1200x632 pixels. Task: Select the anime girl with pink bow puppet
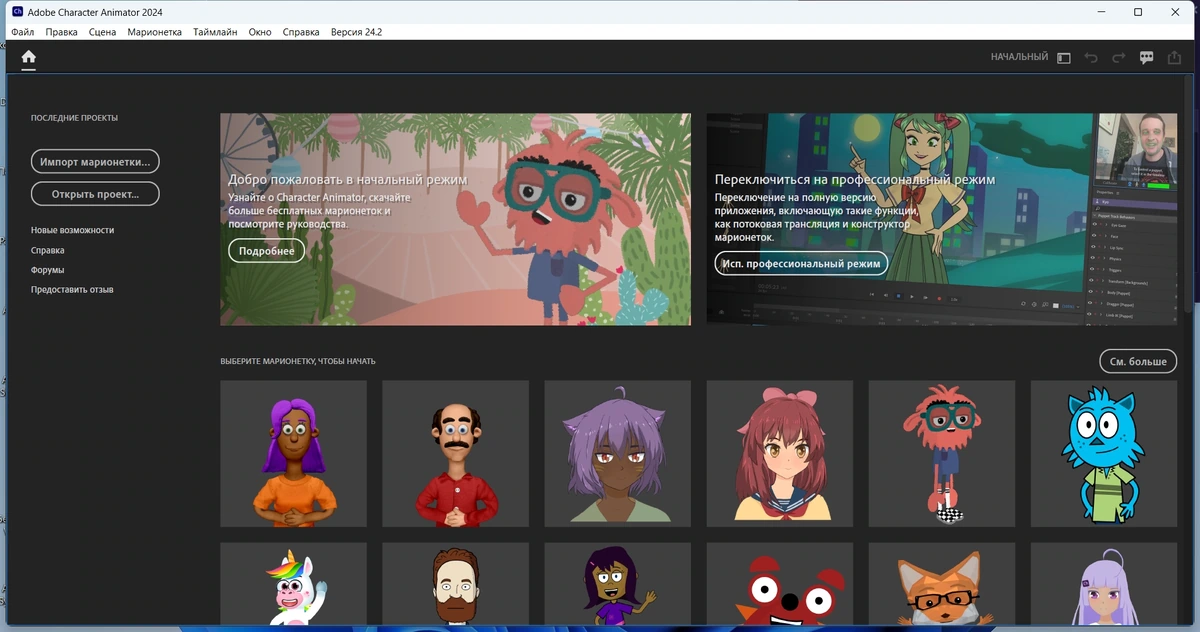(779, 453)
